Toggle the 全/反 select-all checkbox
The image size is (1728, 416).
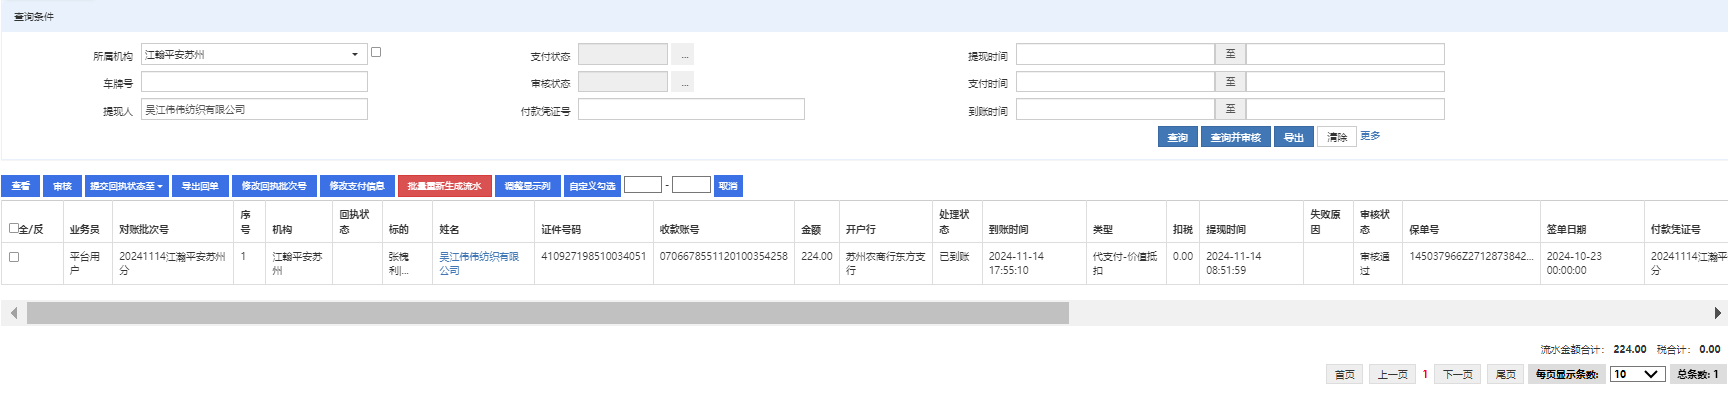(14, 228)
